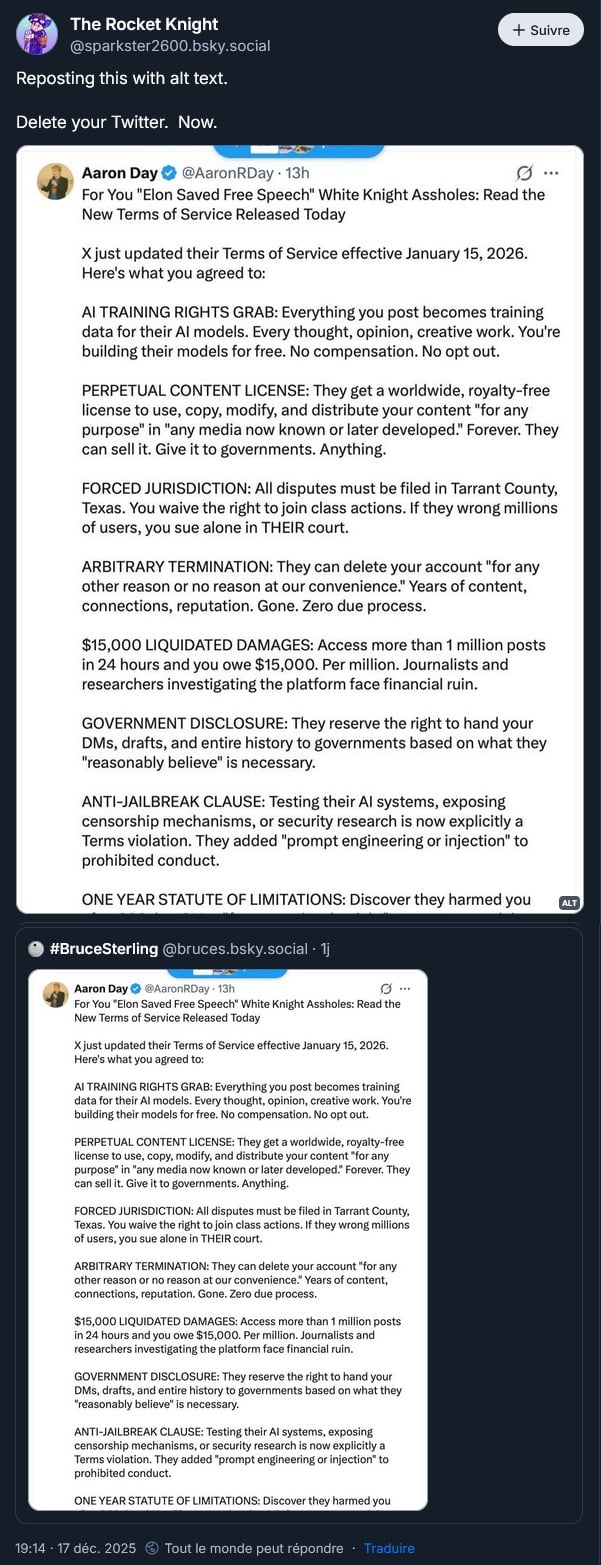Open the #BruceSterling display name

(x=103, y=949)
